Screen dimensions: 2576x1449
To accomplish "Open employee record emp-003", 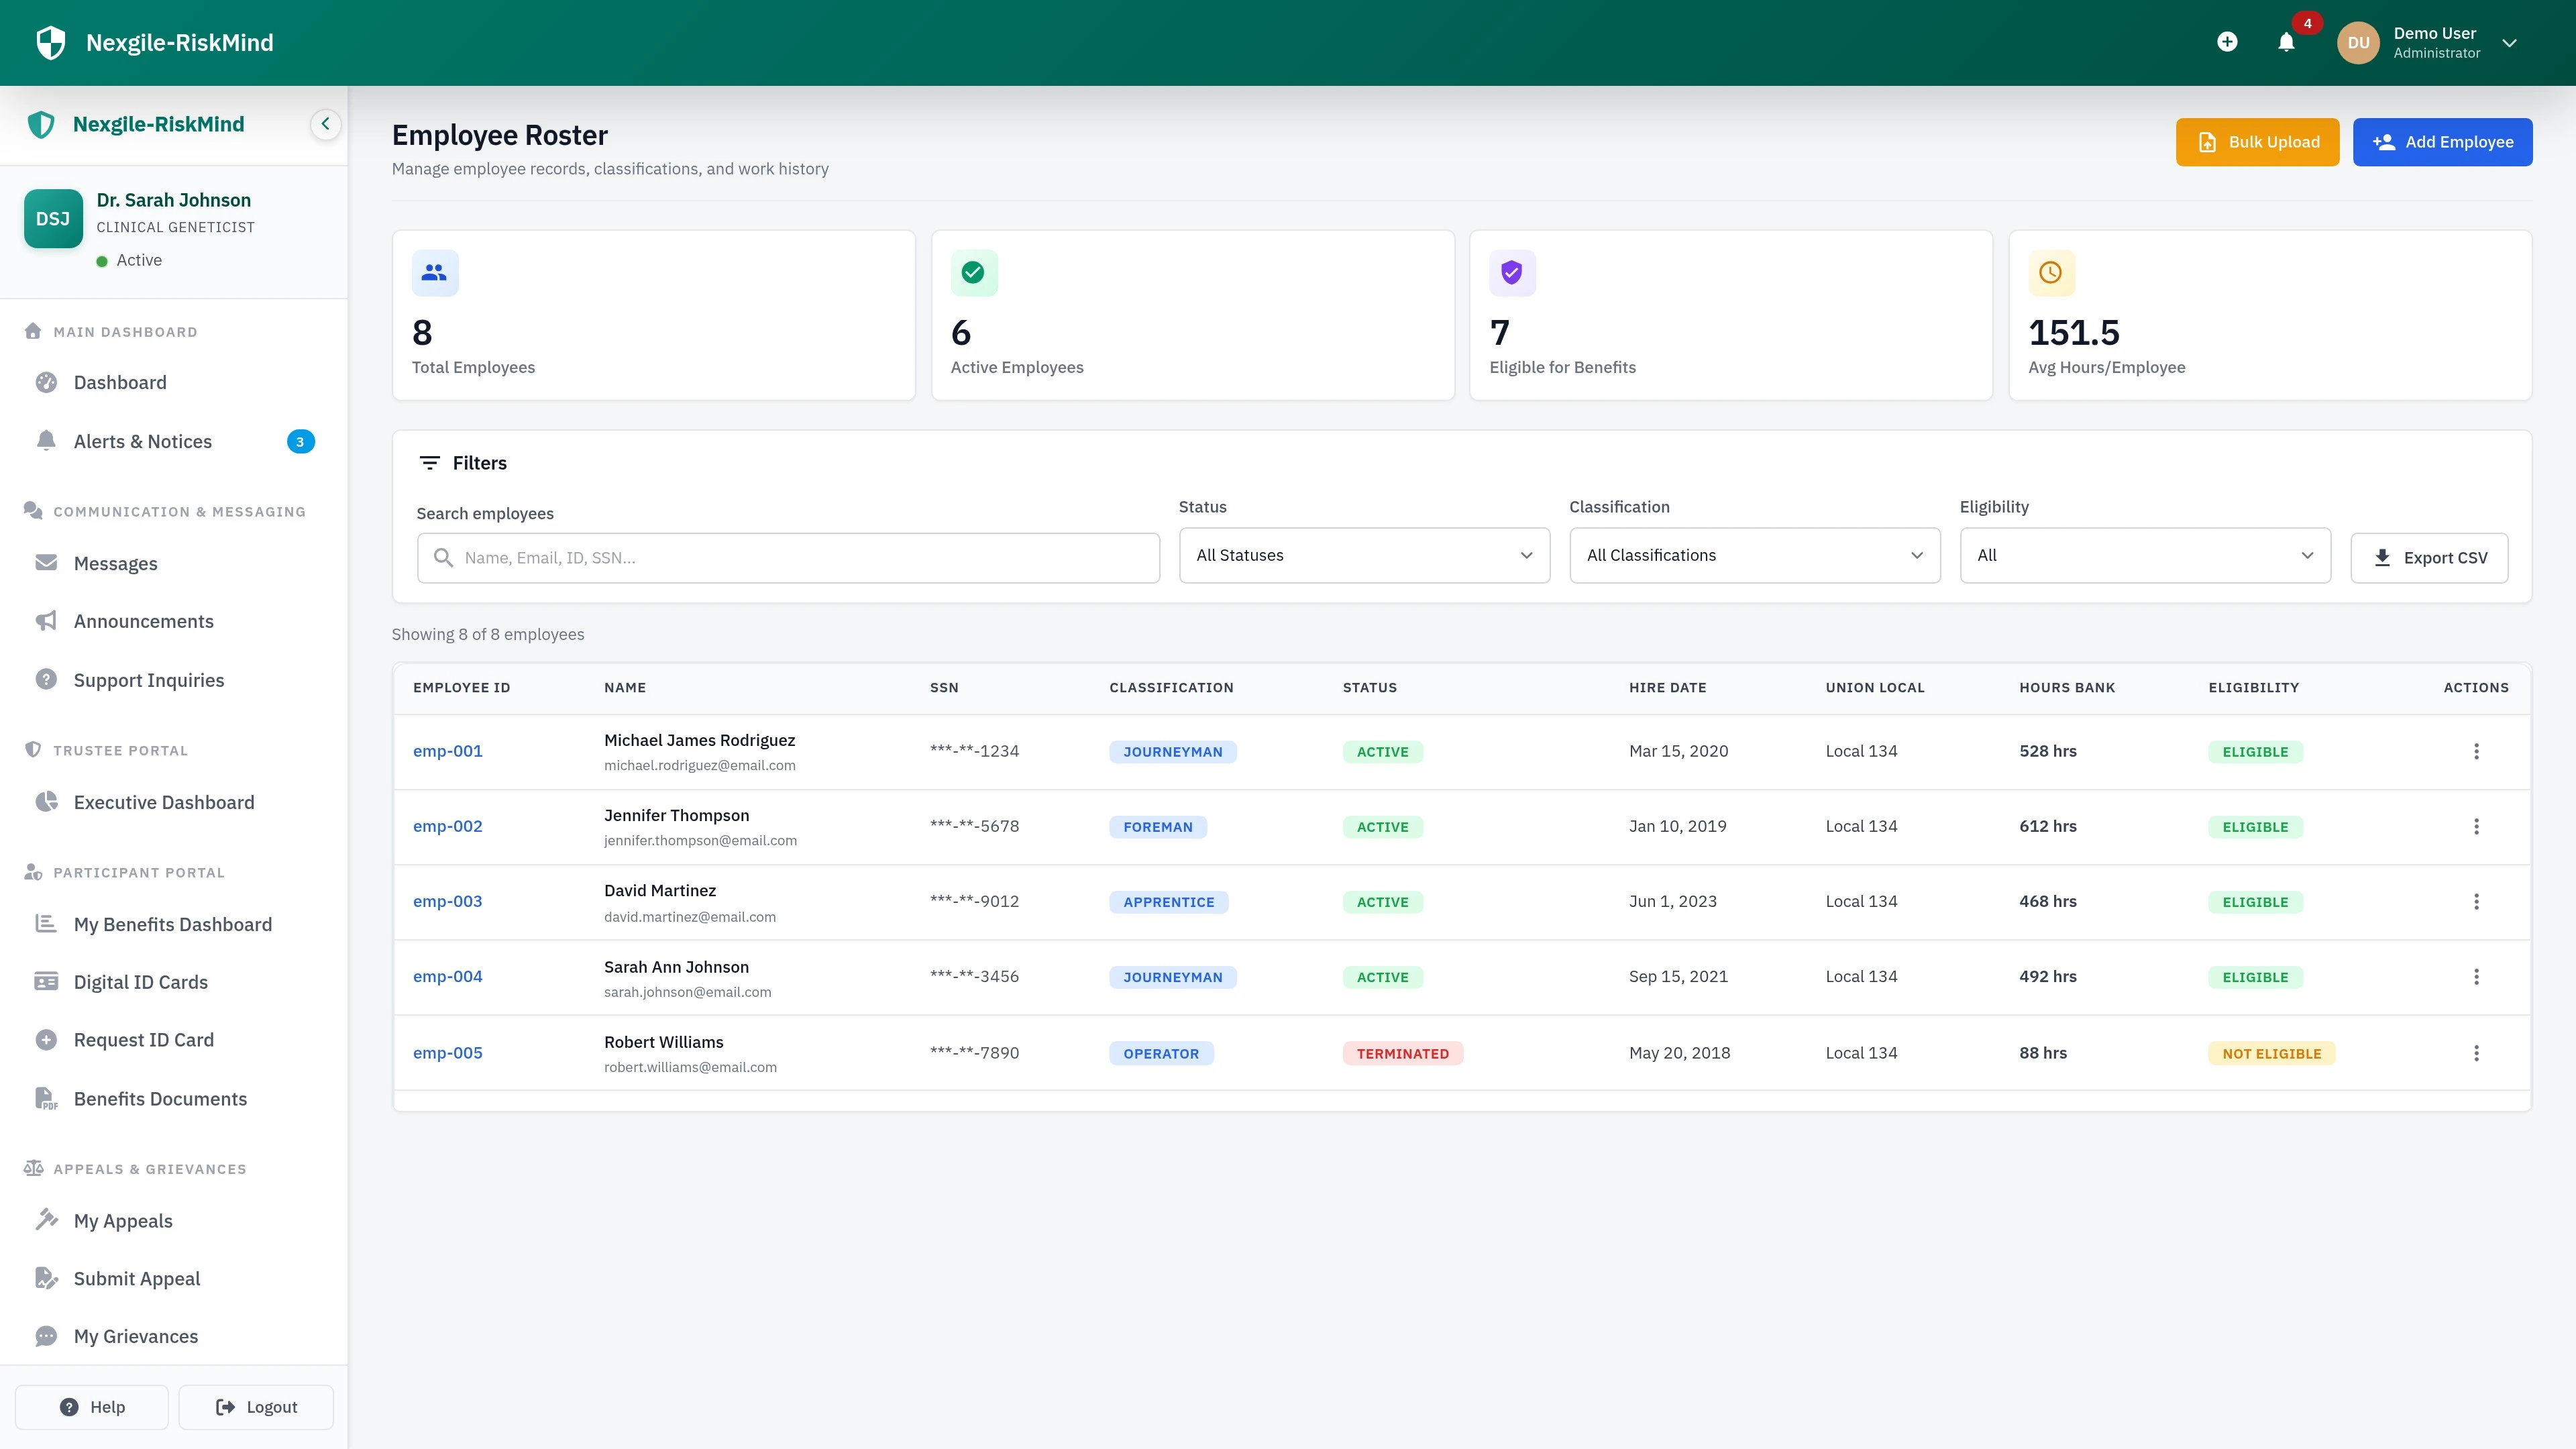I will pyautogui.click(x=447, y=901).
